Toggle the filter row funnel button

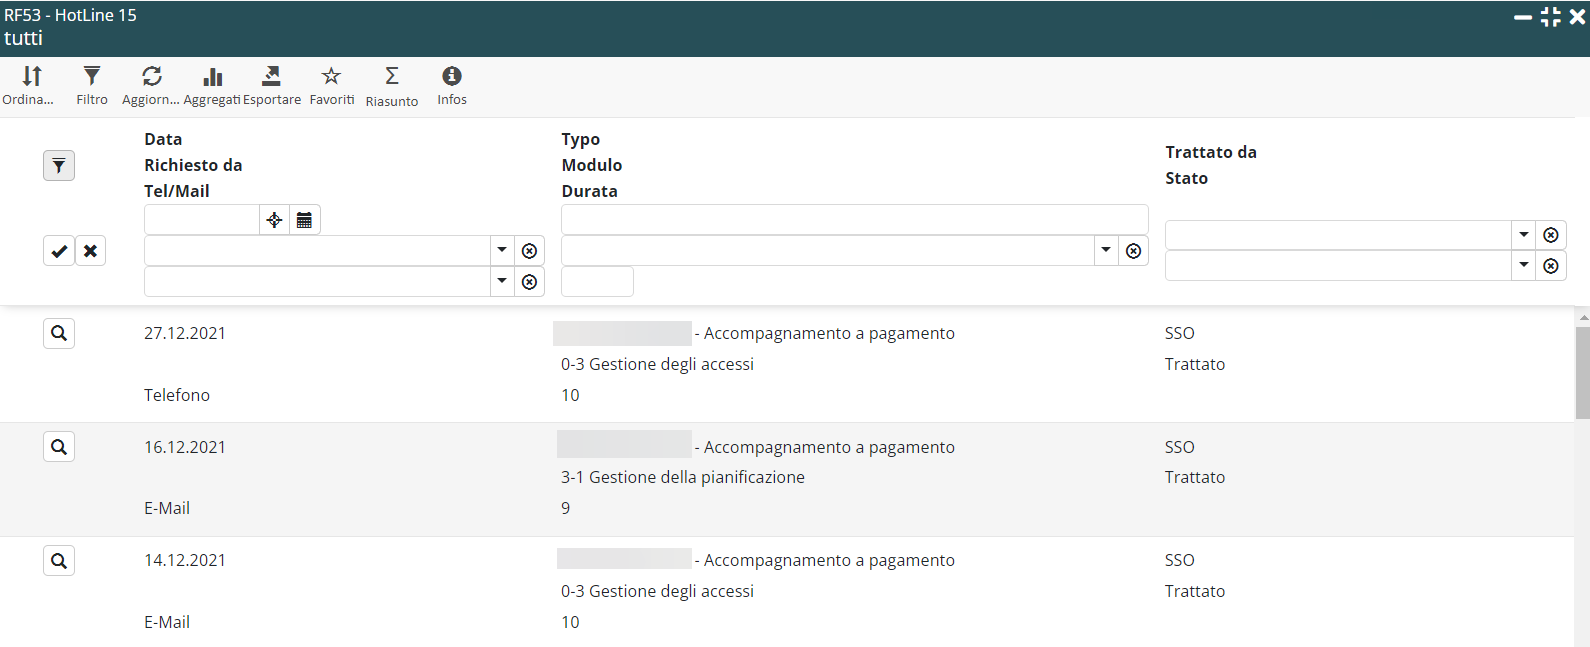[x=59, y=166]
